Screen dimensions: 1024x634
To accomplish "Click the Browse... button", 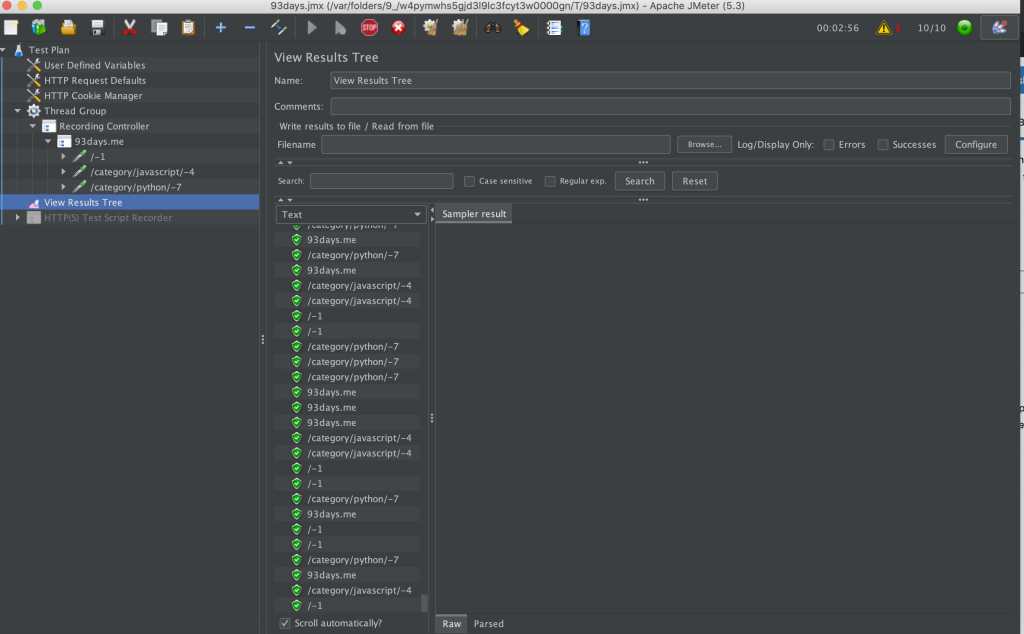I will [x=704, y=144].
